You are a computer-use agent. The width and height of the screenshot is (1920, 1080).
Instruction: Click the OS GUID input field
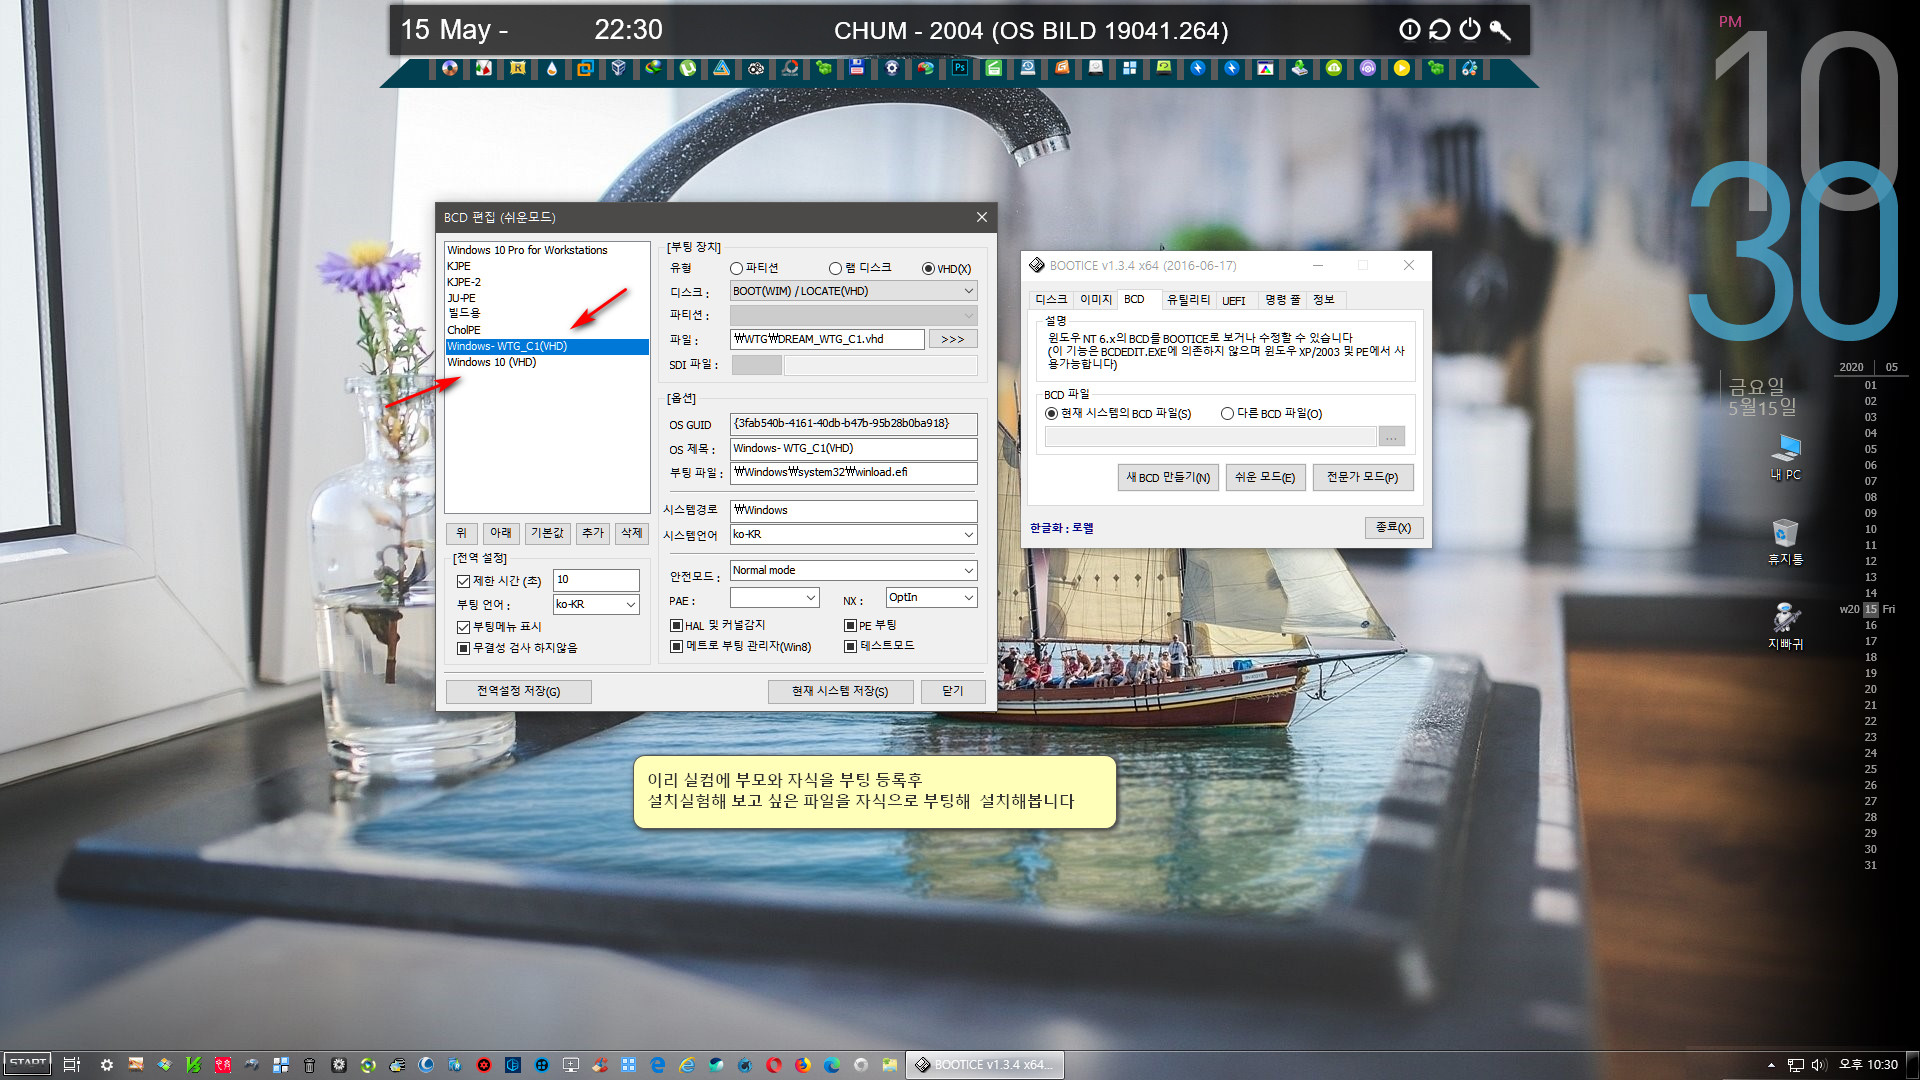853,423
